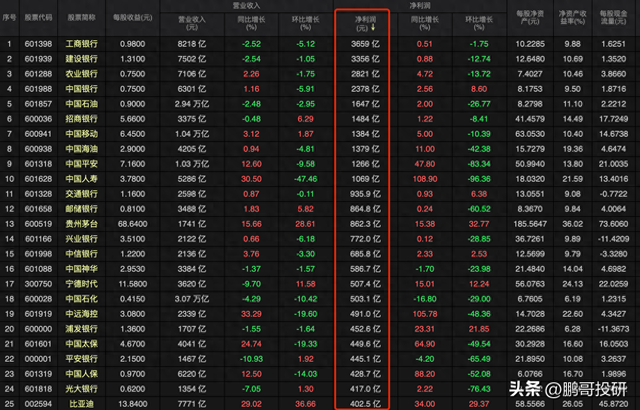Screen dimensions: 640x410
Task: Select stock code 000001
Action: coord(38,359)
